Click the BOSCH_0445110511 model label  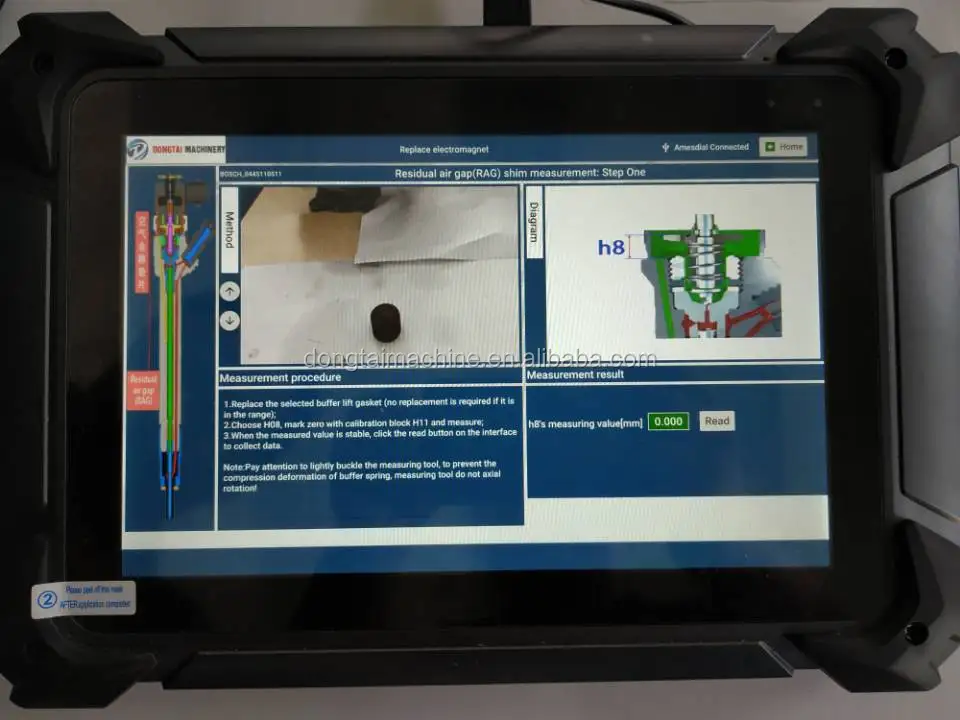pyautogui.click(x=251, y=174)
